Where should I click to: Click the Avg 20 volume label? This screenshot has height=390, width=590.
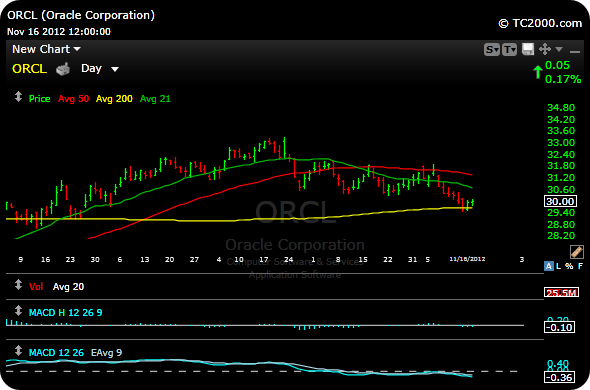68,286
